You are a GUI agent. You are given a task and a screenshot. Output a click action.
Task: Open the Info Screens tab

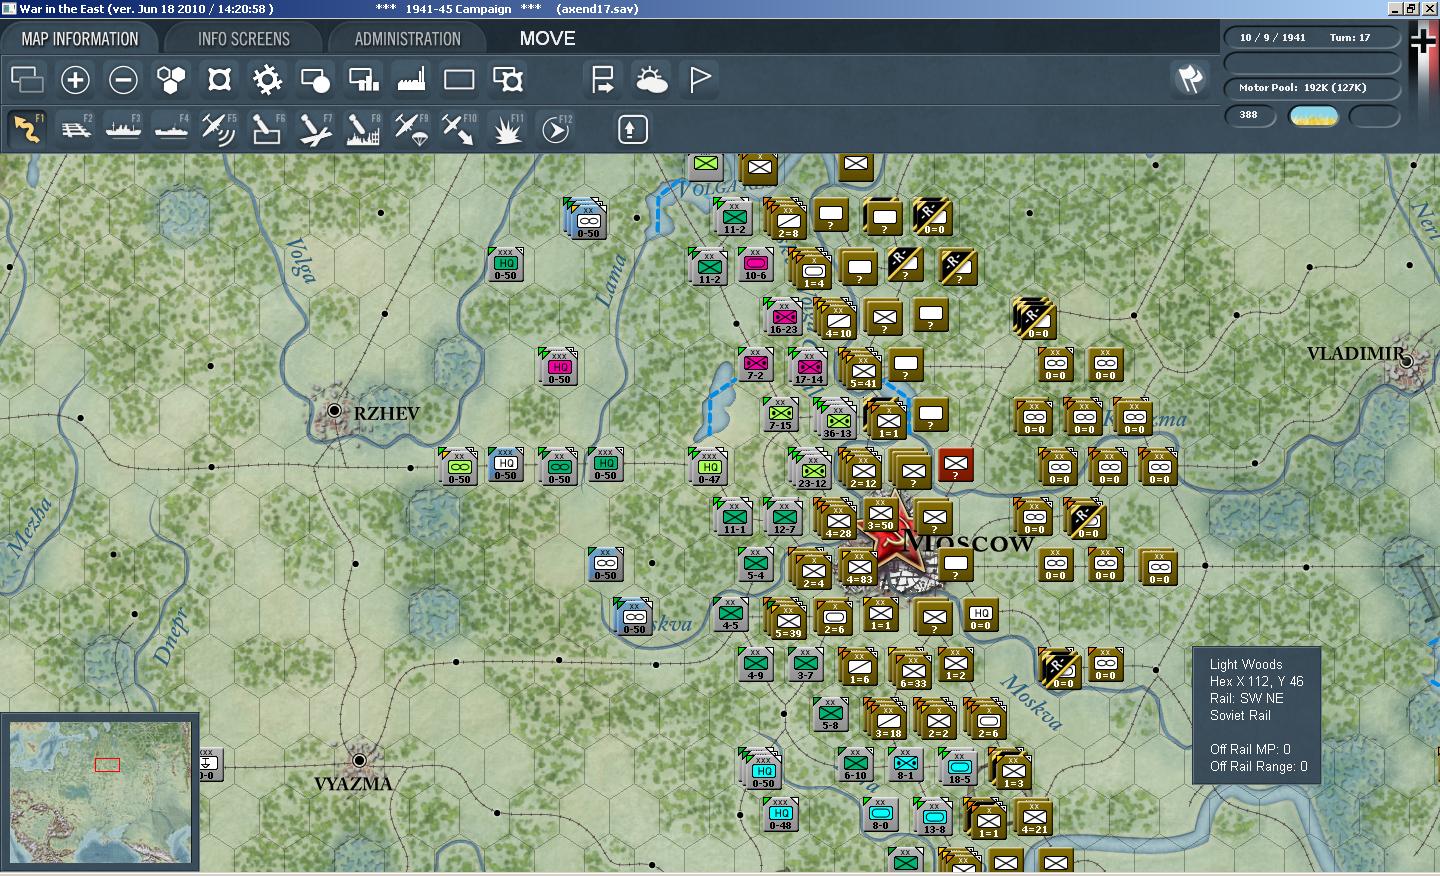(244, 39)
